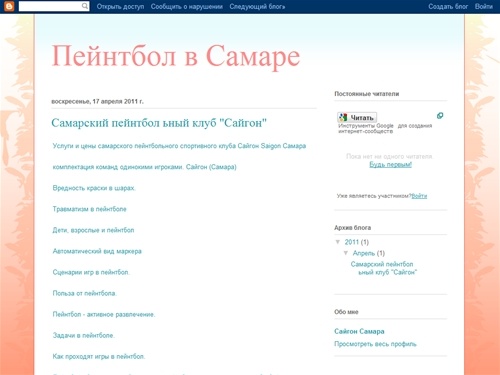Screen dimensions: 500x375
Task: Open the Апрель archive link
Action: click(364, 253)
